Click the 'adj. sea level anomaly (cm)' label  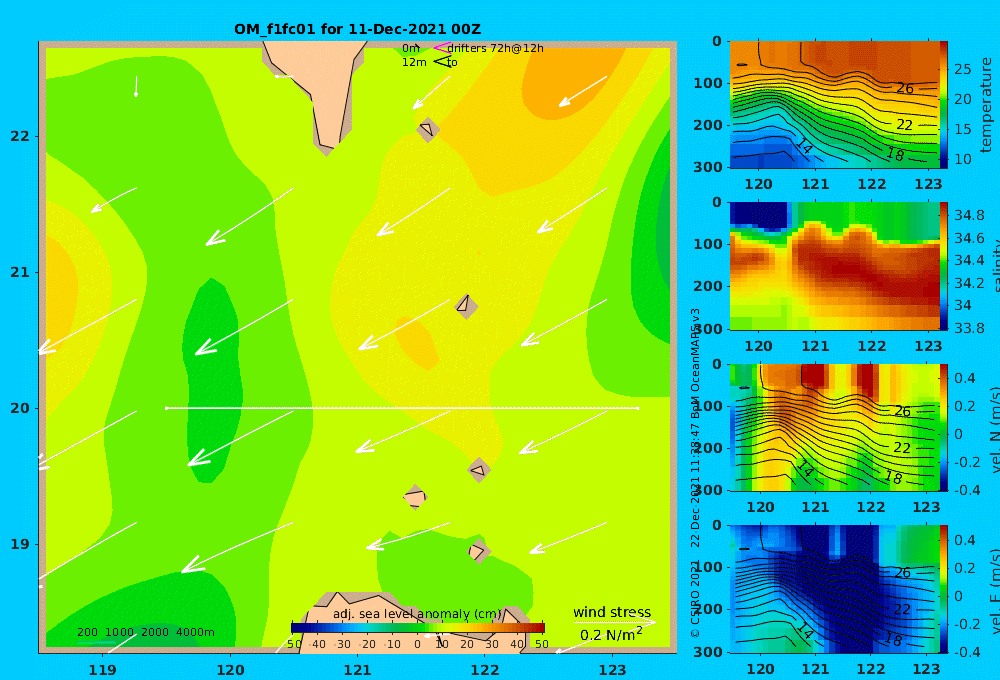[417, 614]
